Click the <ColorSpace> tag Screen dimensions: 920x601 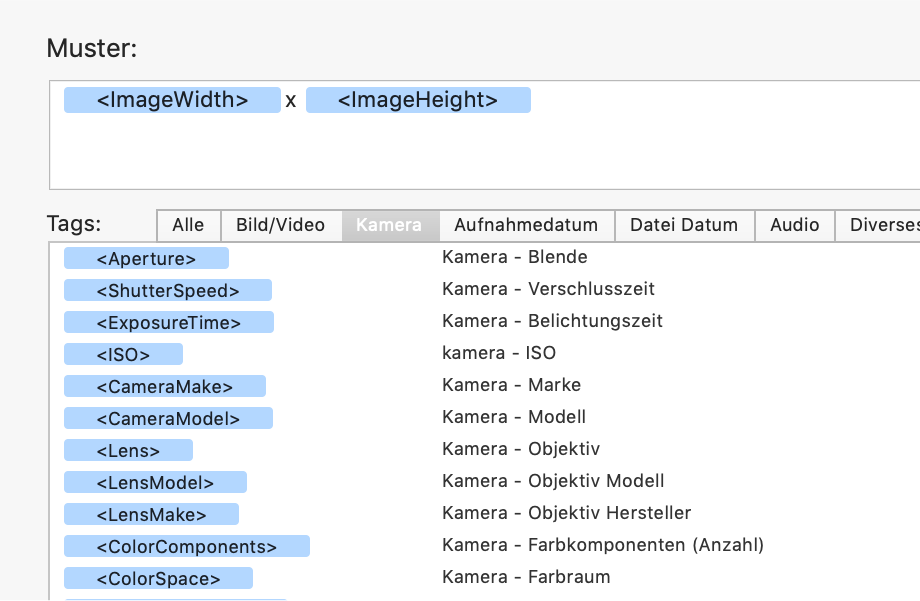(158, 579)
